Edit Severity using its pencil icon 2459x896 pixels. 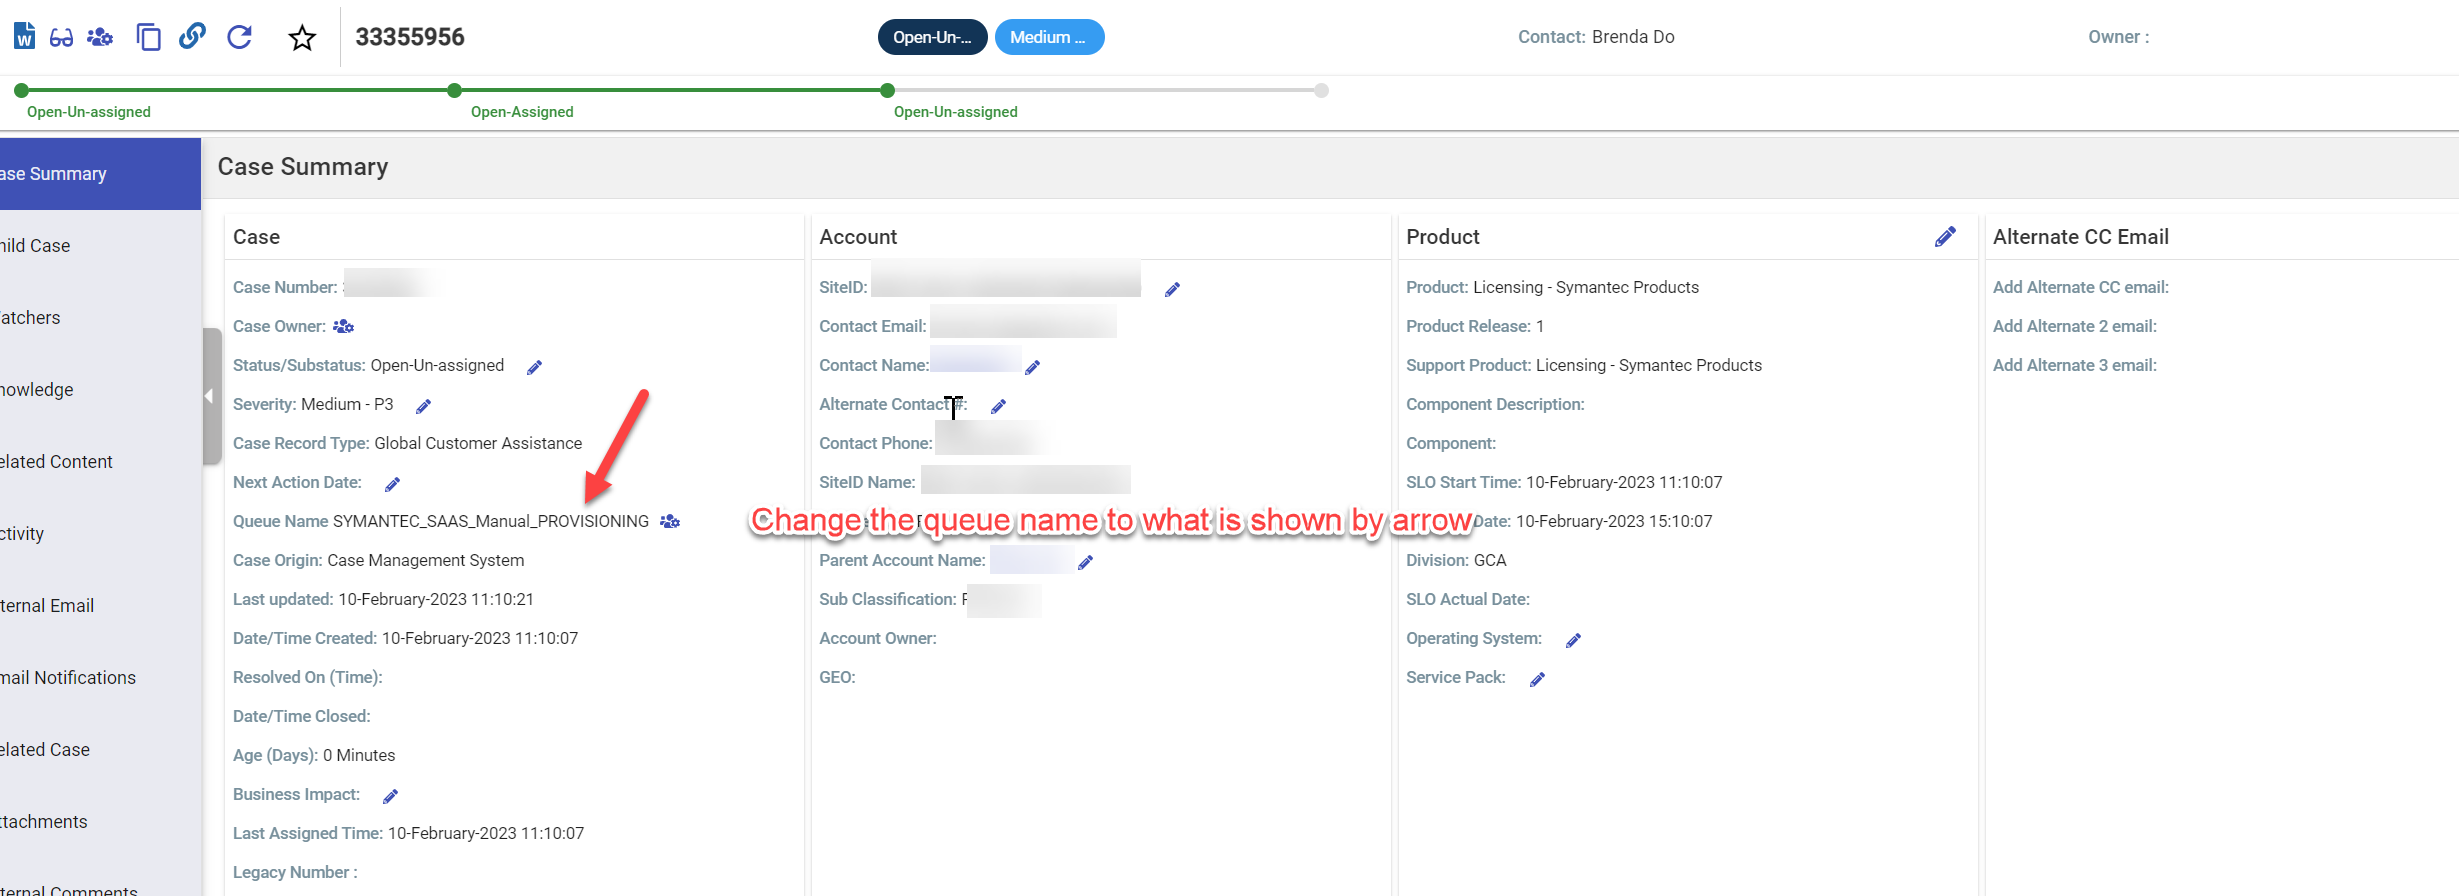pyautogui.click(x=424, y=406)
